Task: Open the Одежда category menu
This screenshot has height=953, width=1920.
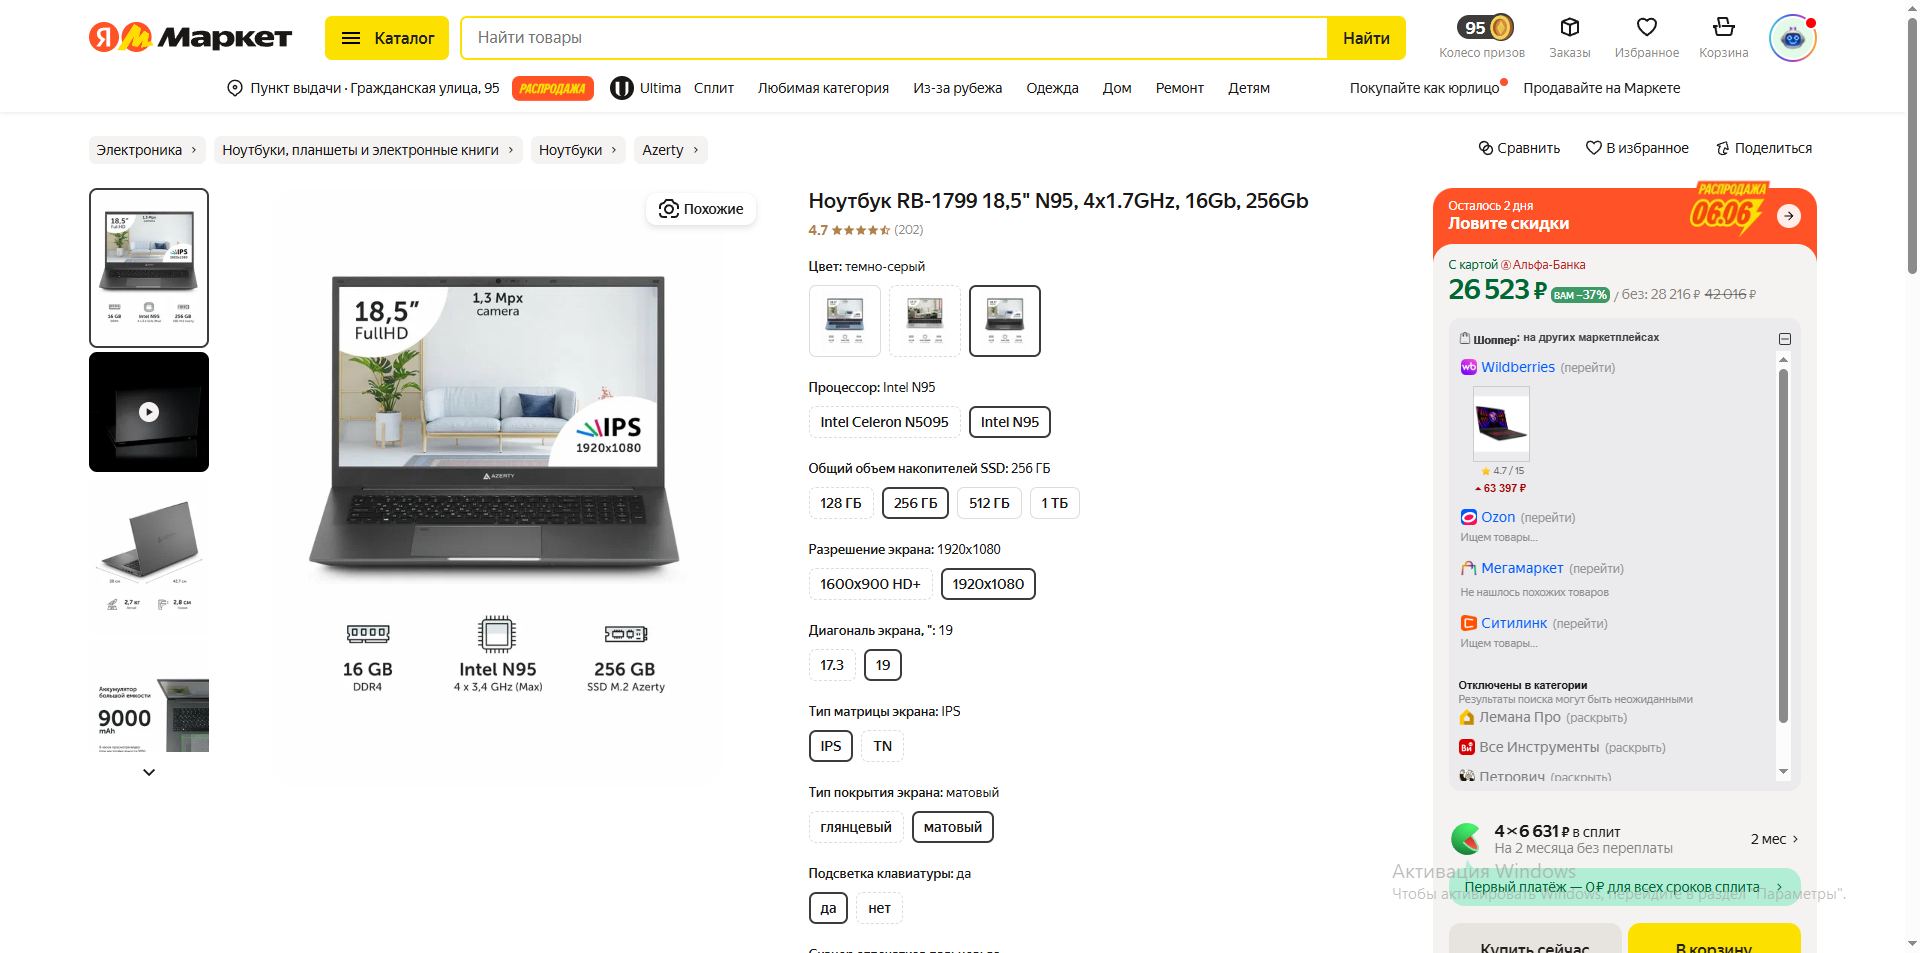Action: click(x=1052, y=88)
